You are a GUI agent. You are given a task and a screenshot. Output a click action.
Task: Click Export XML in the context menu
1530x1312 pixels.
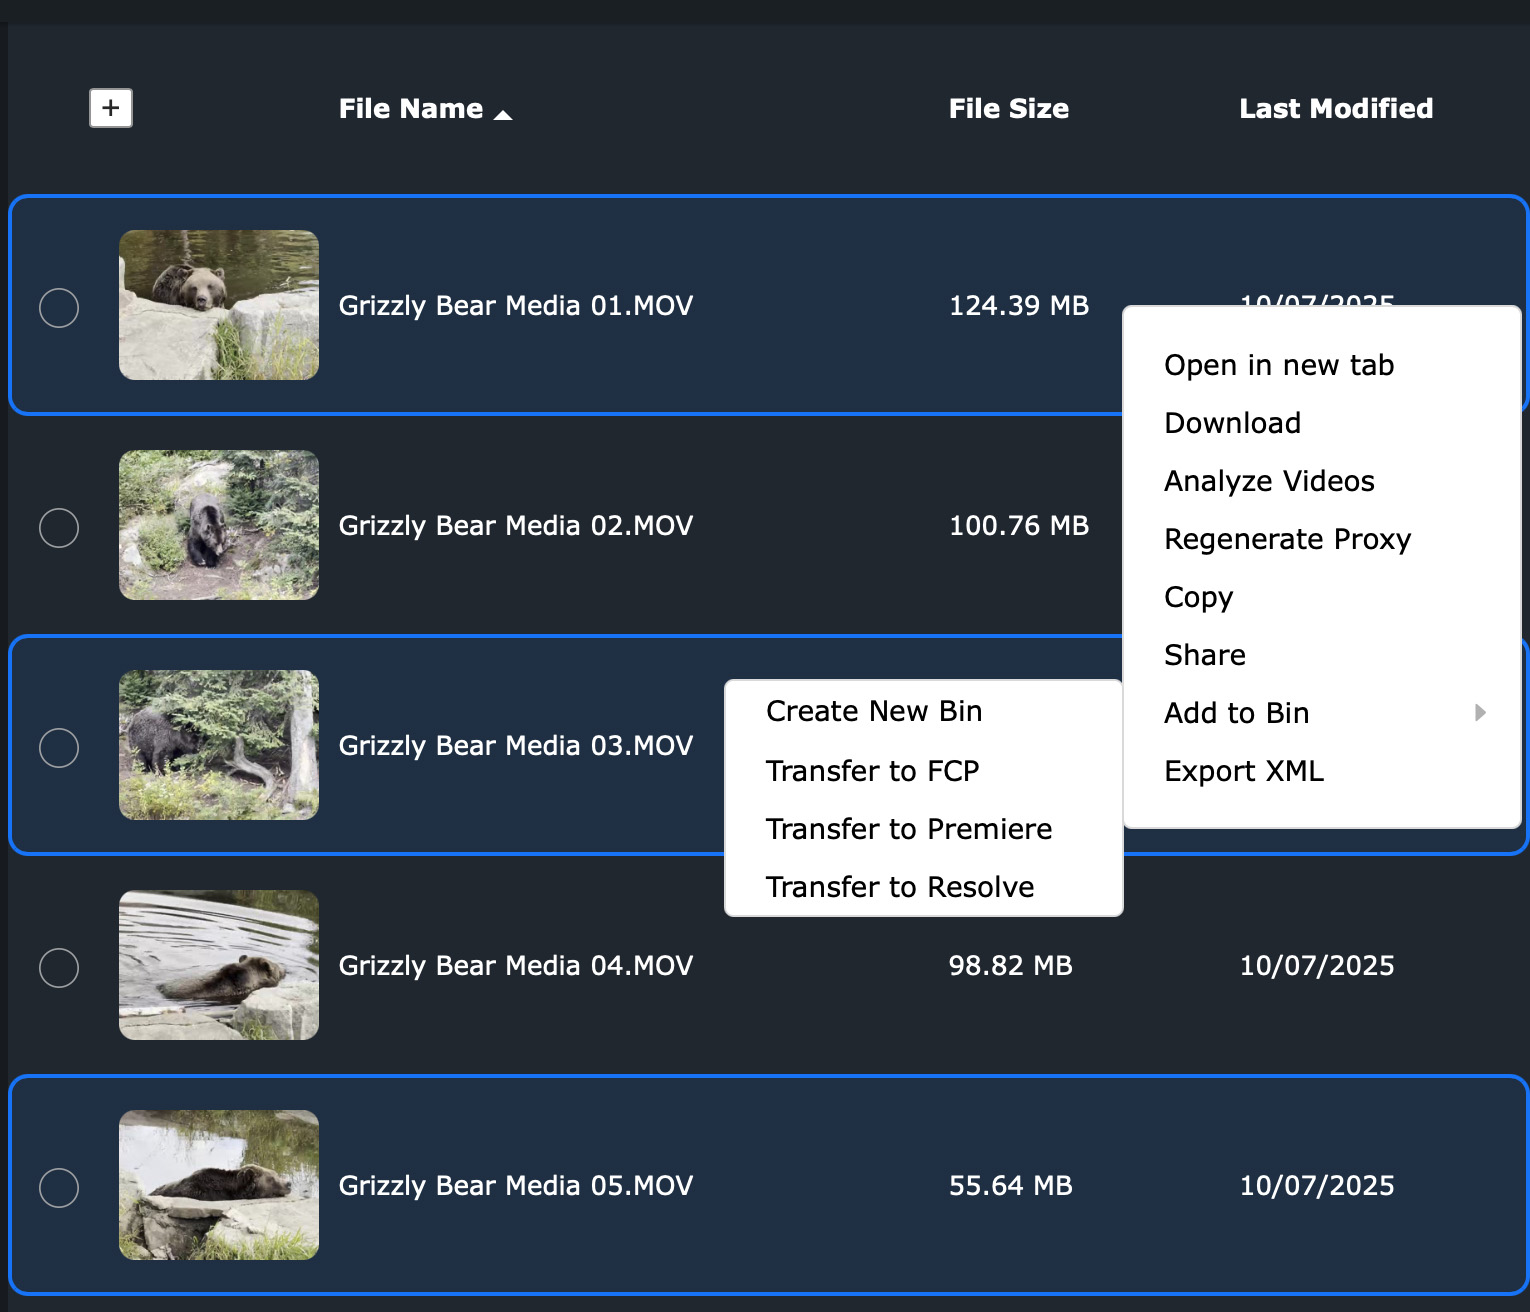pyautogui.click(x=1243, y=771)
